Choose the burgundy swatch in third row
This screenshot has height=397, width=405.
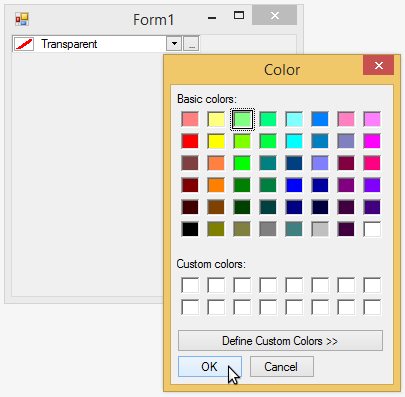click(x=346, y=163)
